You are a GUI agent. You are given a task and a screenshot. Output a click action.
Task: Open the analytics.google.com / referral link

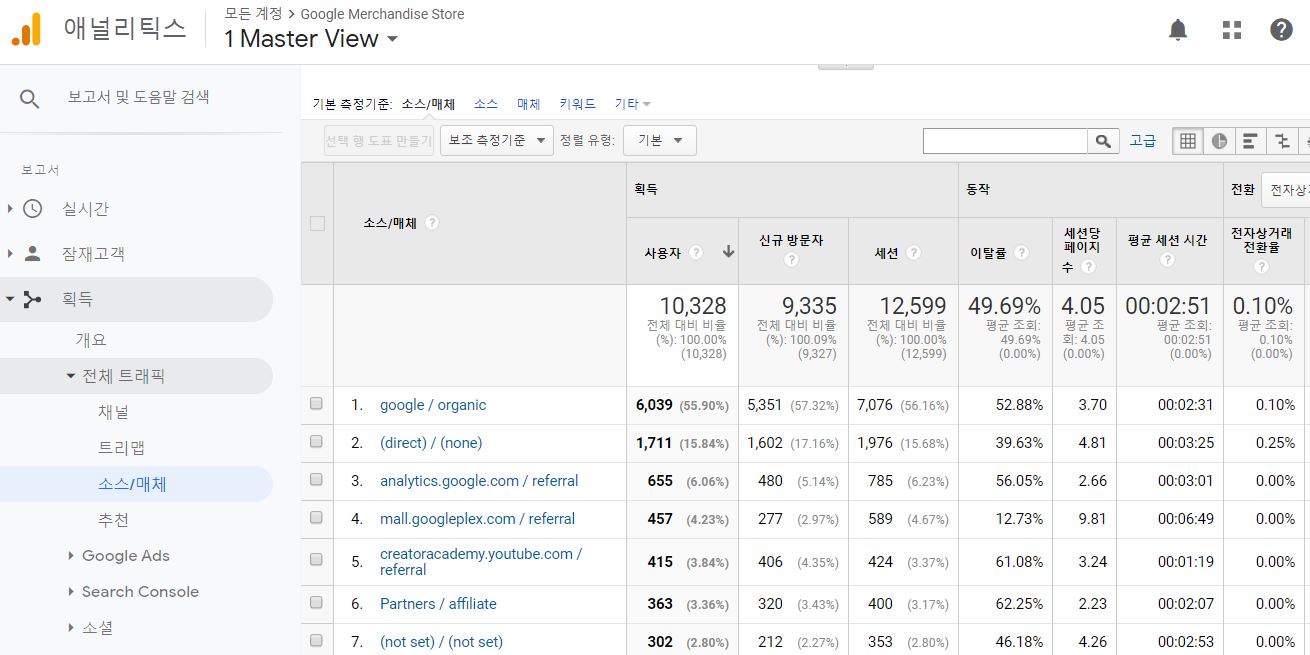click(x=479, y=481)
